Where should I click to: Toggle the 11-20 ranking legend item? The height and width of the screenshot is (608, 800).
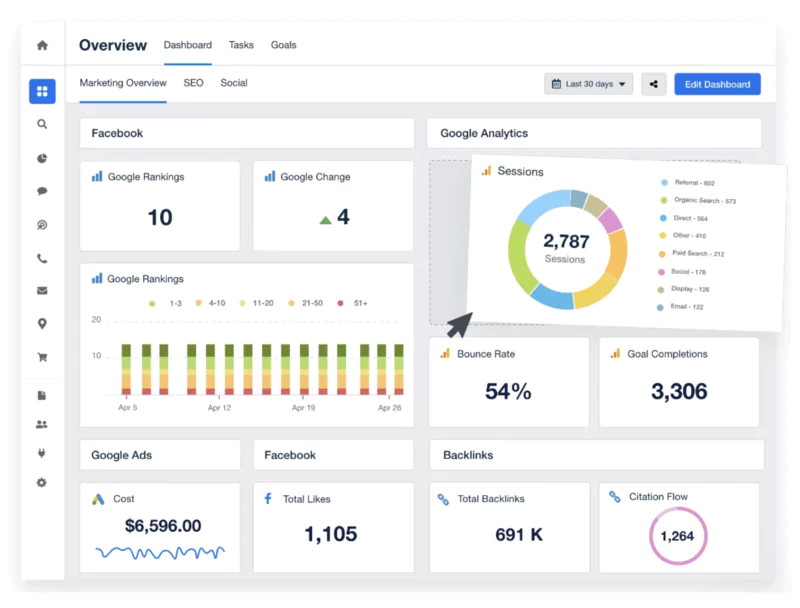tap(257, 303)
